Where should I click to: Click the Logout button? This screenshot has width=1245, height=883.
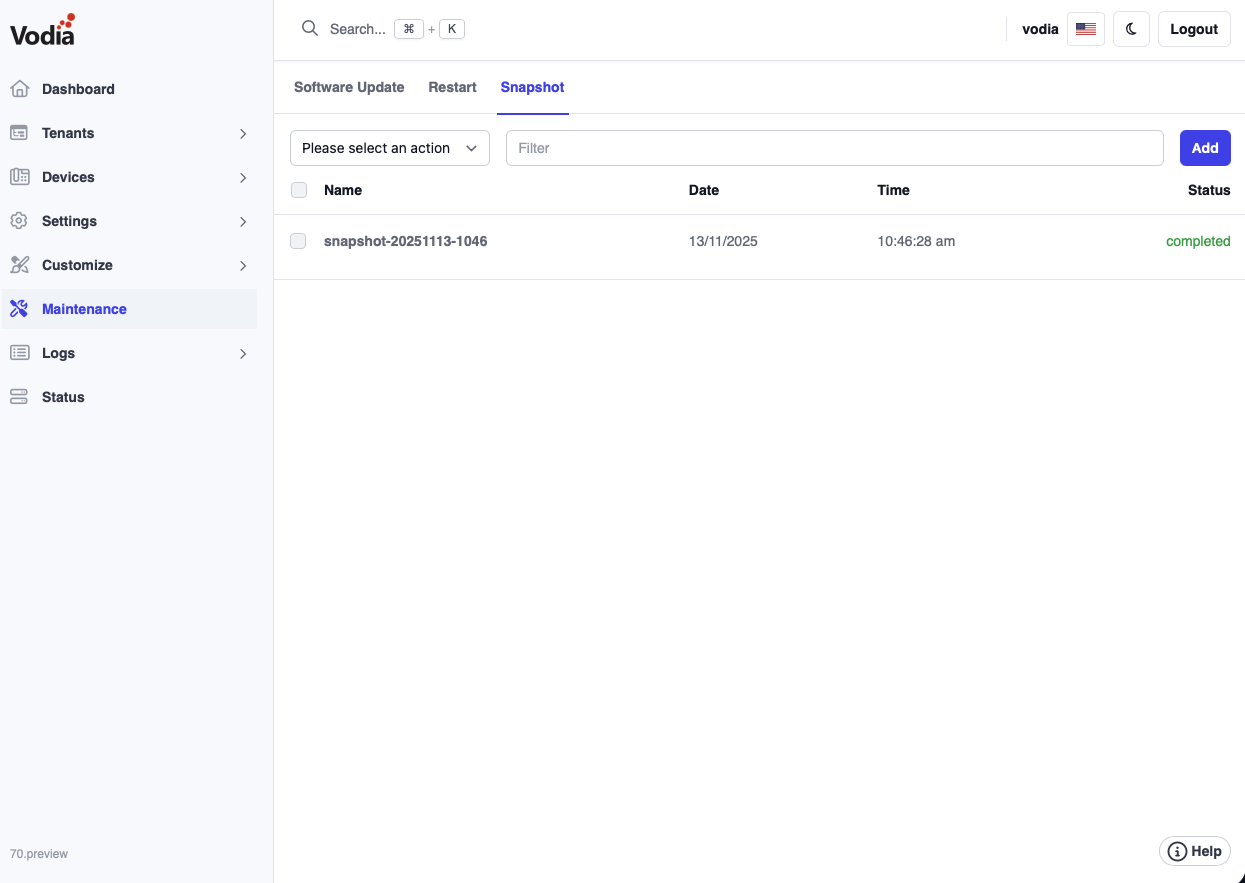coord(1193,29)
